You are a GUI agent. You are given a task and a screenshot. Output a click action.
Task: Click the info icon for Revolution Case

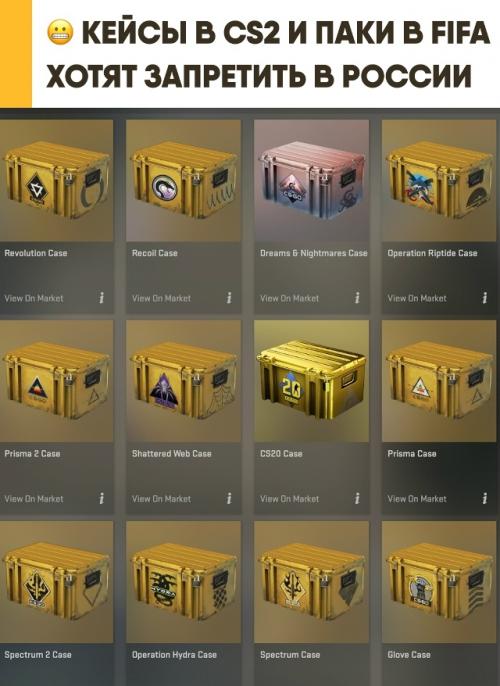click(x=101, y=298)
